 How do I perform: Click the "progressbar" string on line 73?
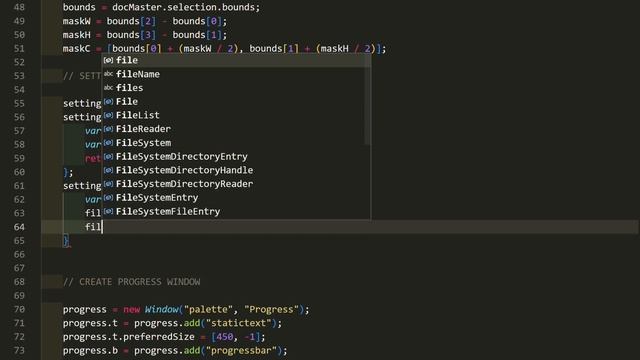[x=242, y=351]
